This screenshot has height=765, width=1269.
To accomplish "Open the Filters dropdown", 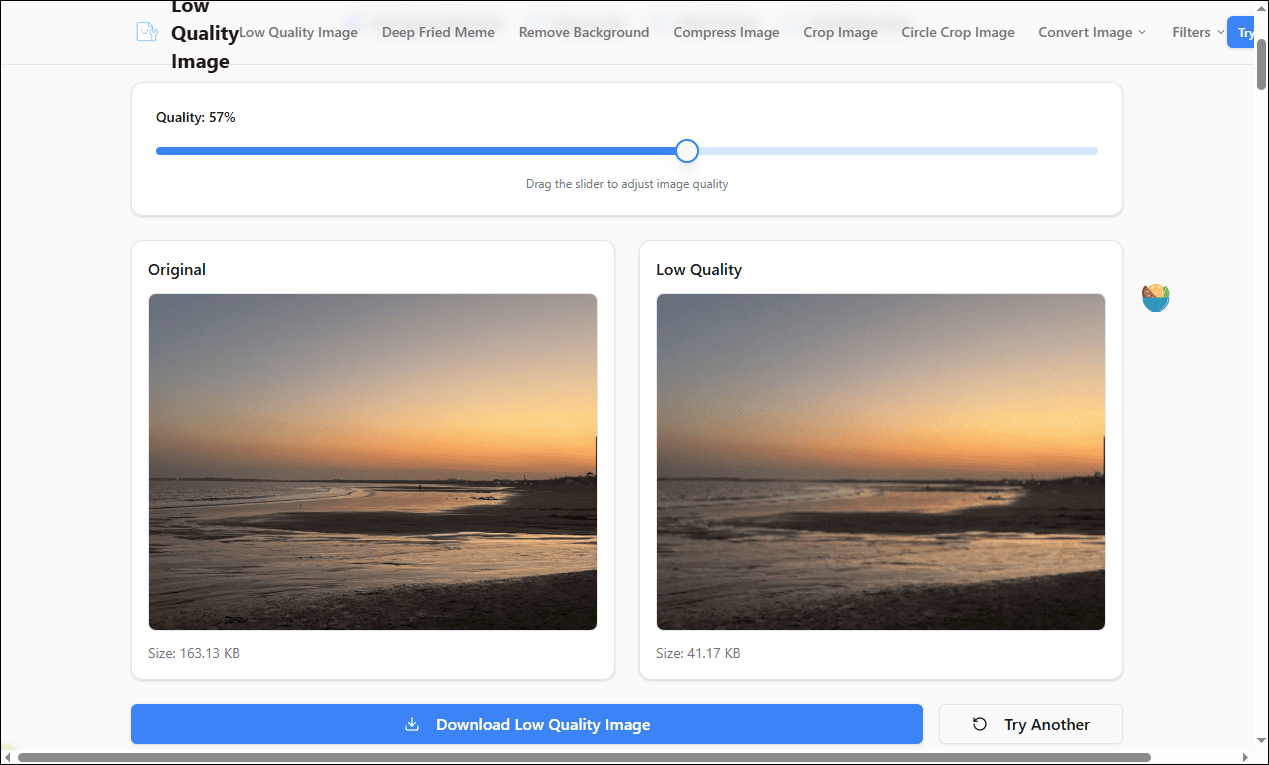I will (1190, 32).
